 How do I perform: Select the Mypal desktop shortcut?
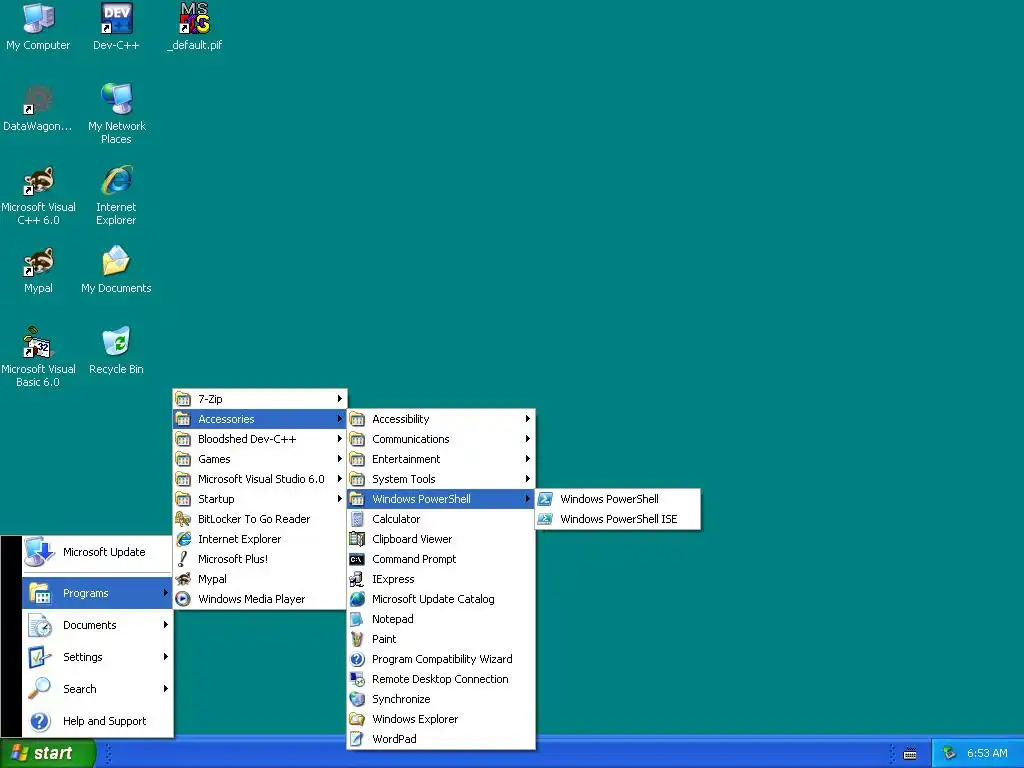click(38, 270)
